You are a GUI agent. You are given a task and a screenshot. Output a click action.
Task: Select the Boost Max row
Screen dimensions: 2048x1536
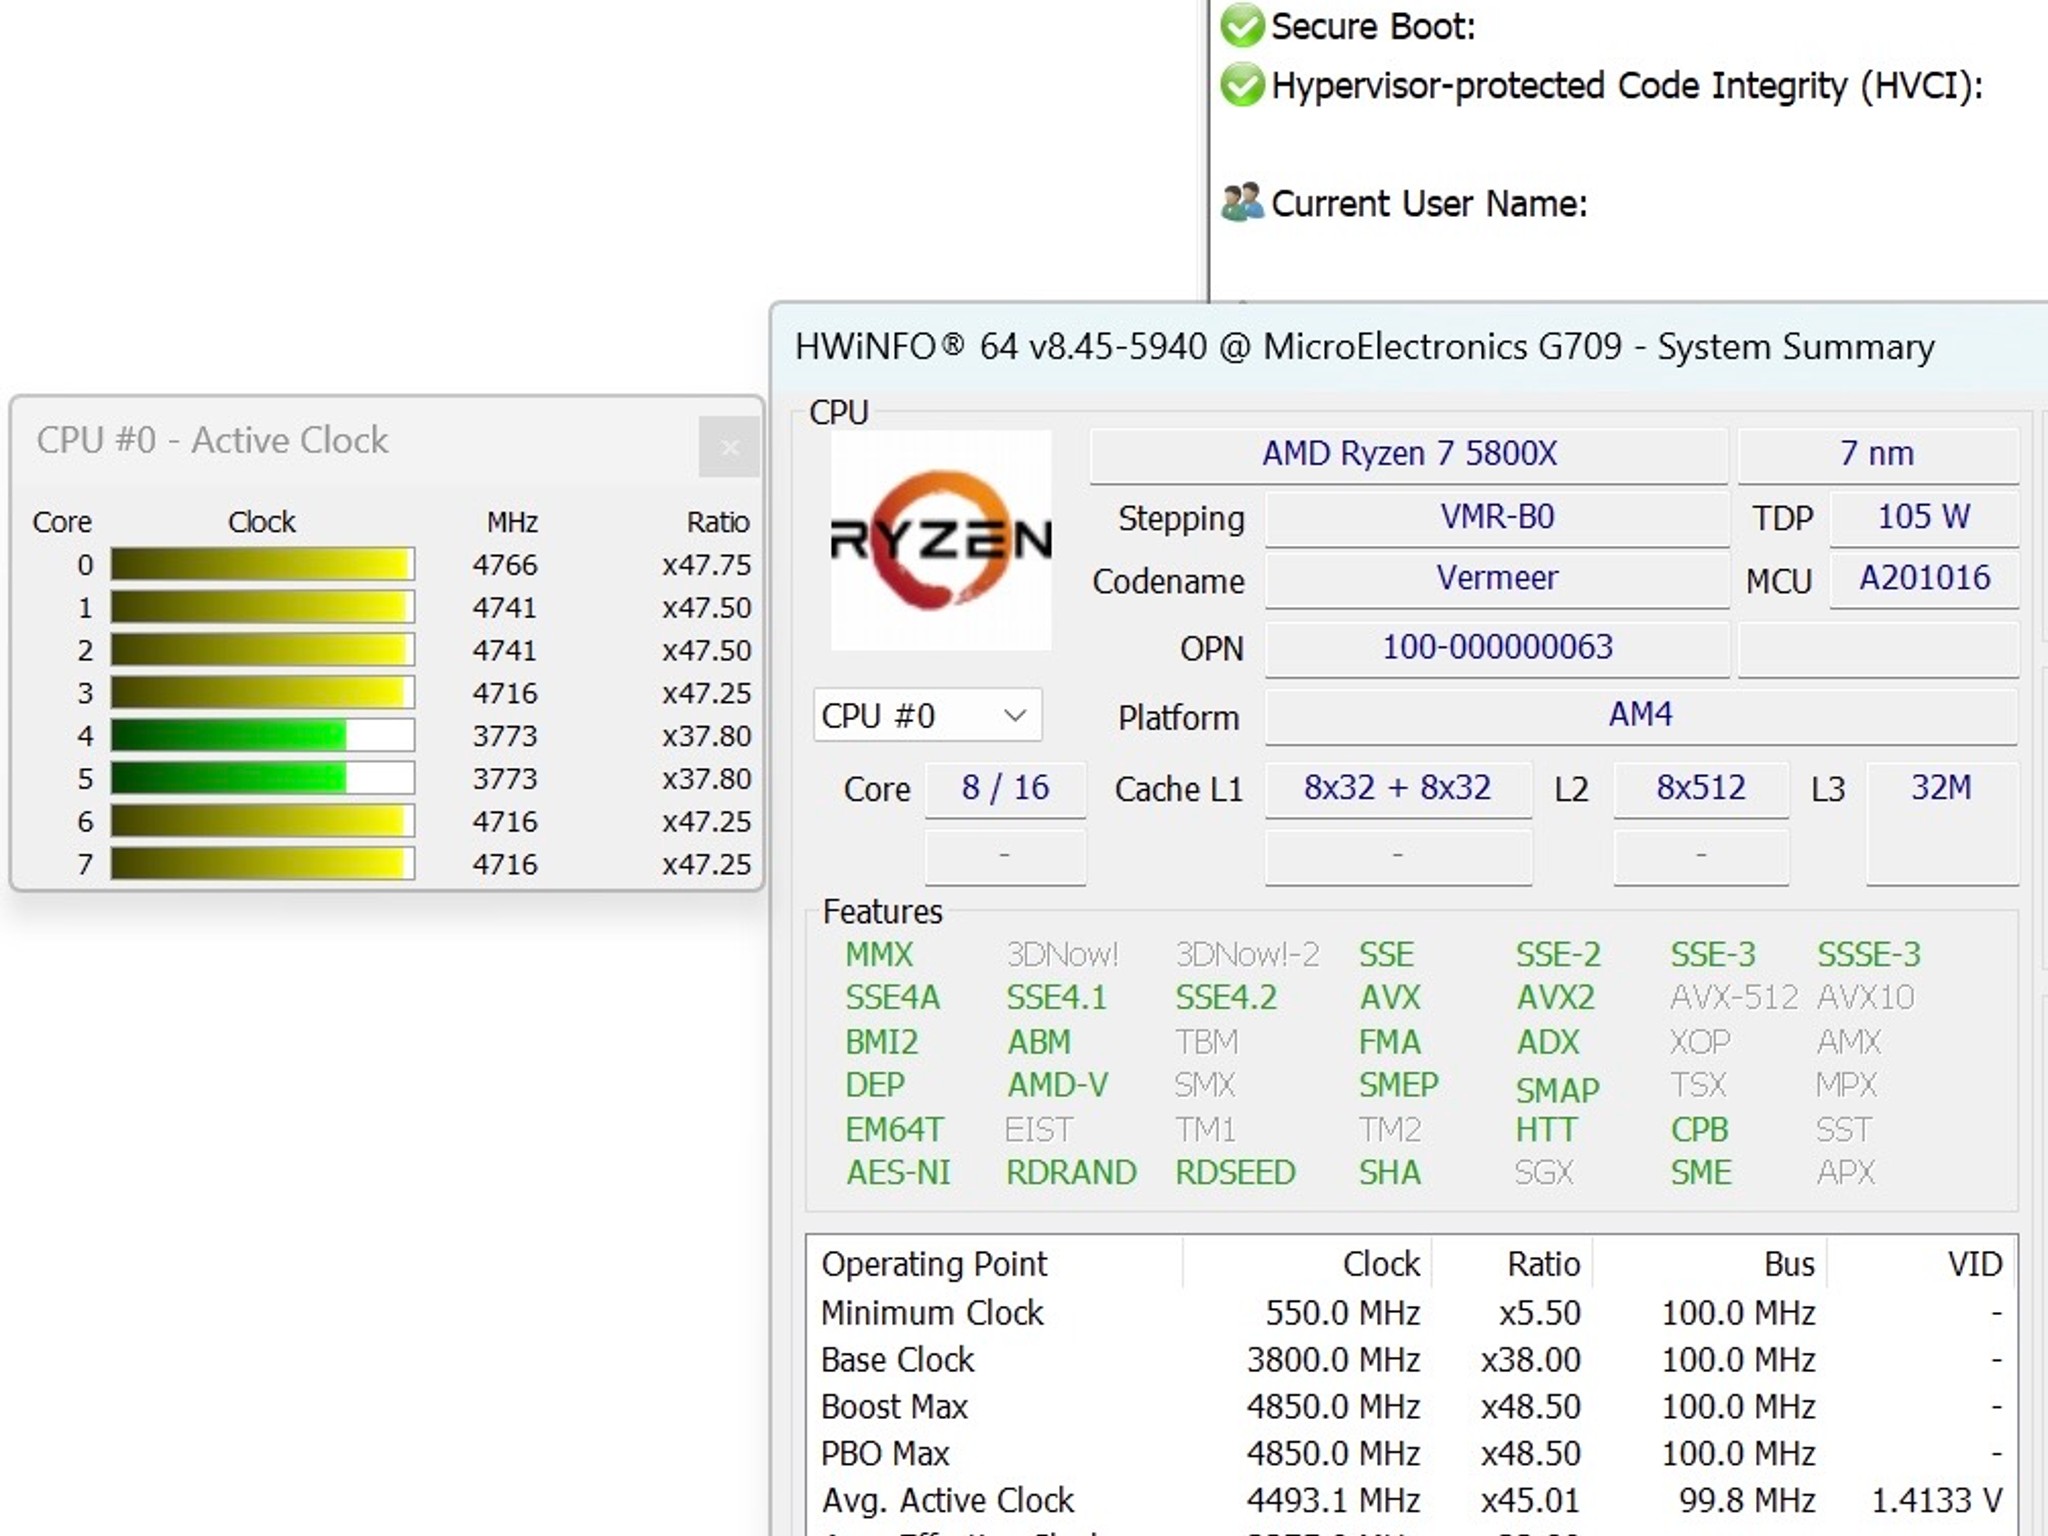[x=1411, y=1407]
